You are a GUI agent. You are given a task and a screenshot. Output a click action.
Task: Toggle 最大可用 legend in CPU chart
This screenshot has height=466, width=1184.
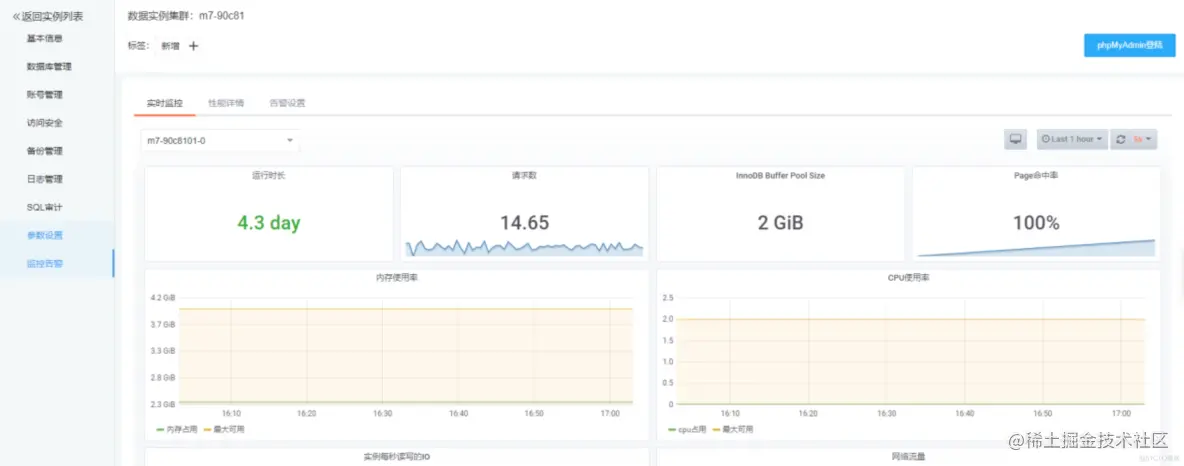coord(733,429)
